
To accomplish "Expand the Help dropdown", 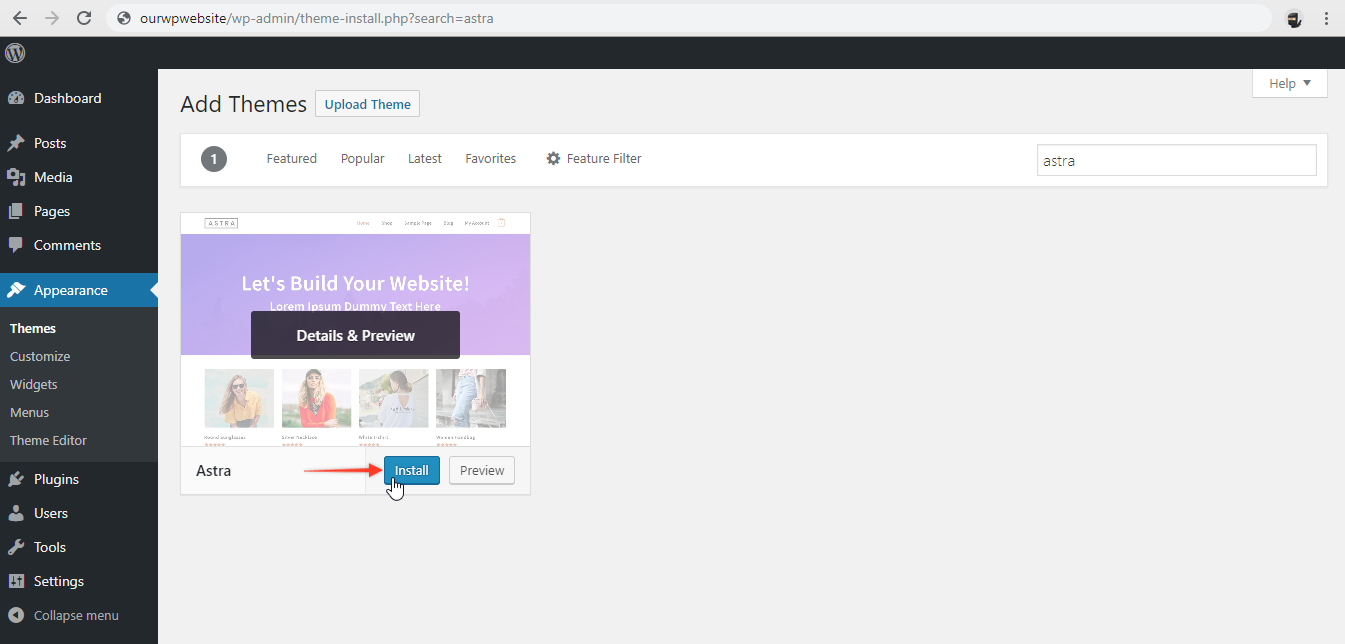I will point(1289,84).
